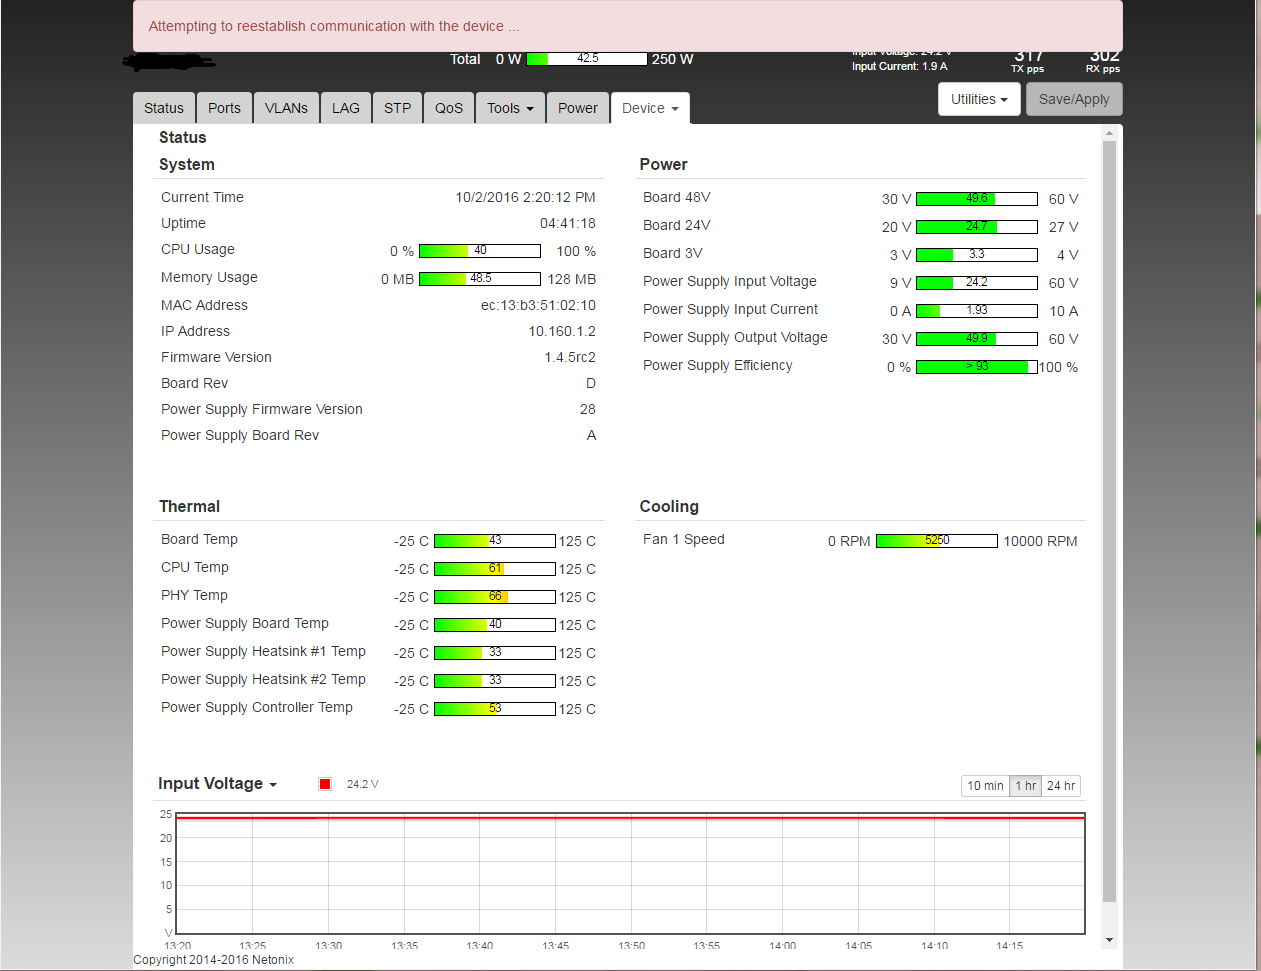Open the Status tab
Screen dimensions: 1261x971
164,108
